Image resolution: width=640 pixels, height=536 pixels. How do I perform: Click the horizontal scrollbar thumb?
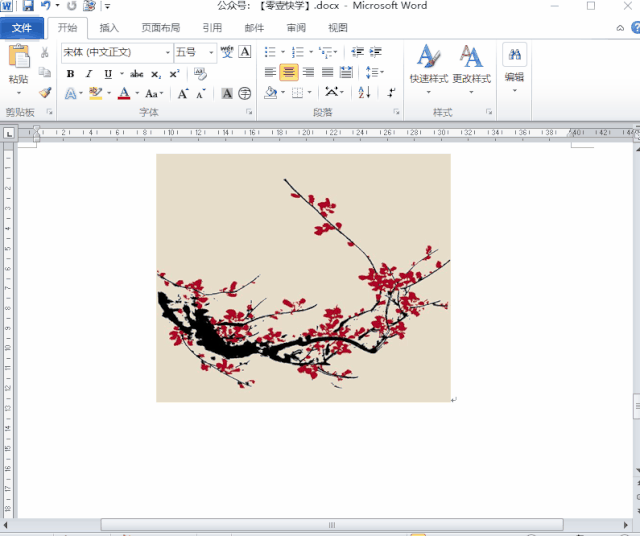(332, 525)
